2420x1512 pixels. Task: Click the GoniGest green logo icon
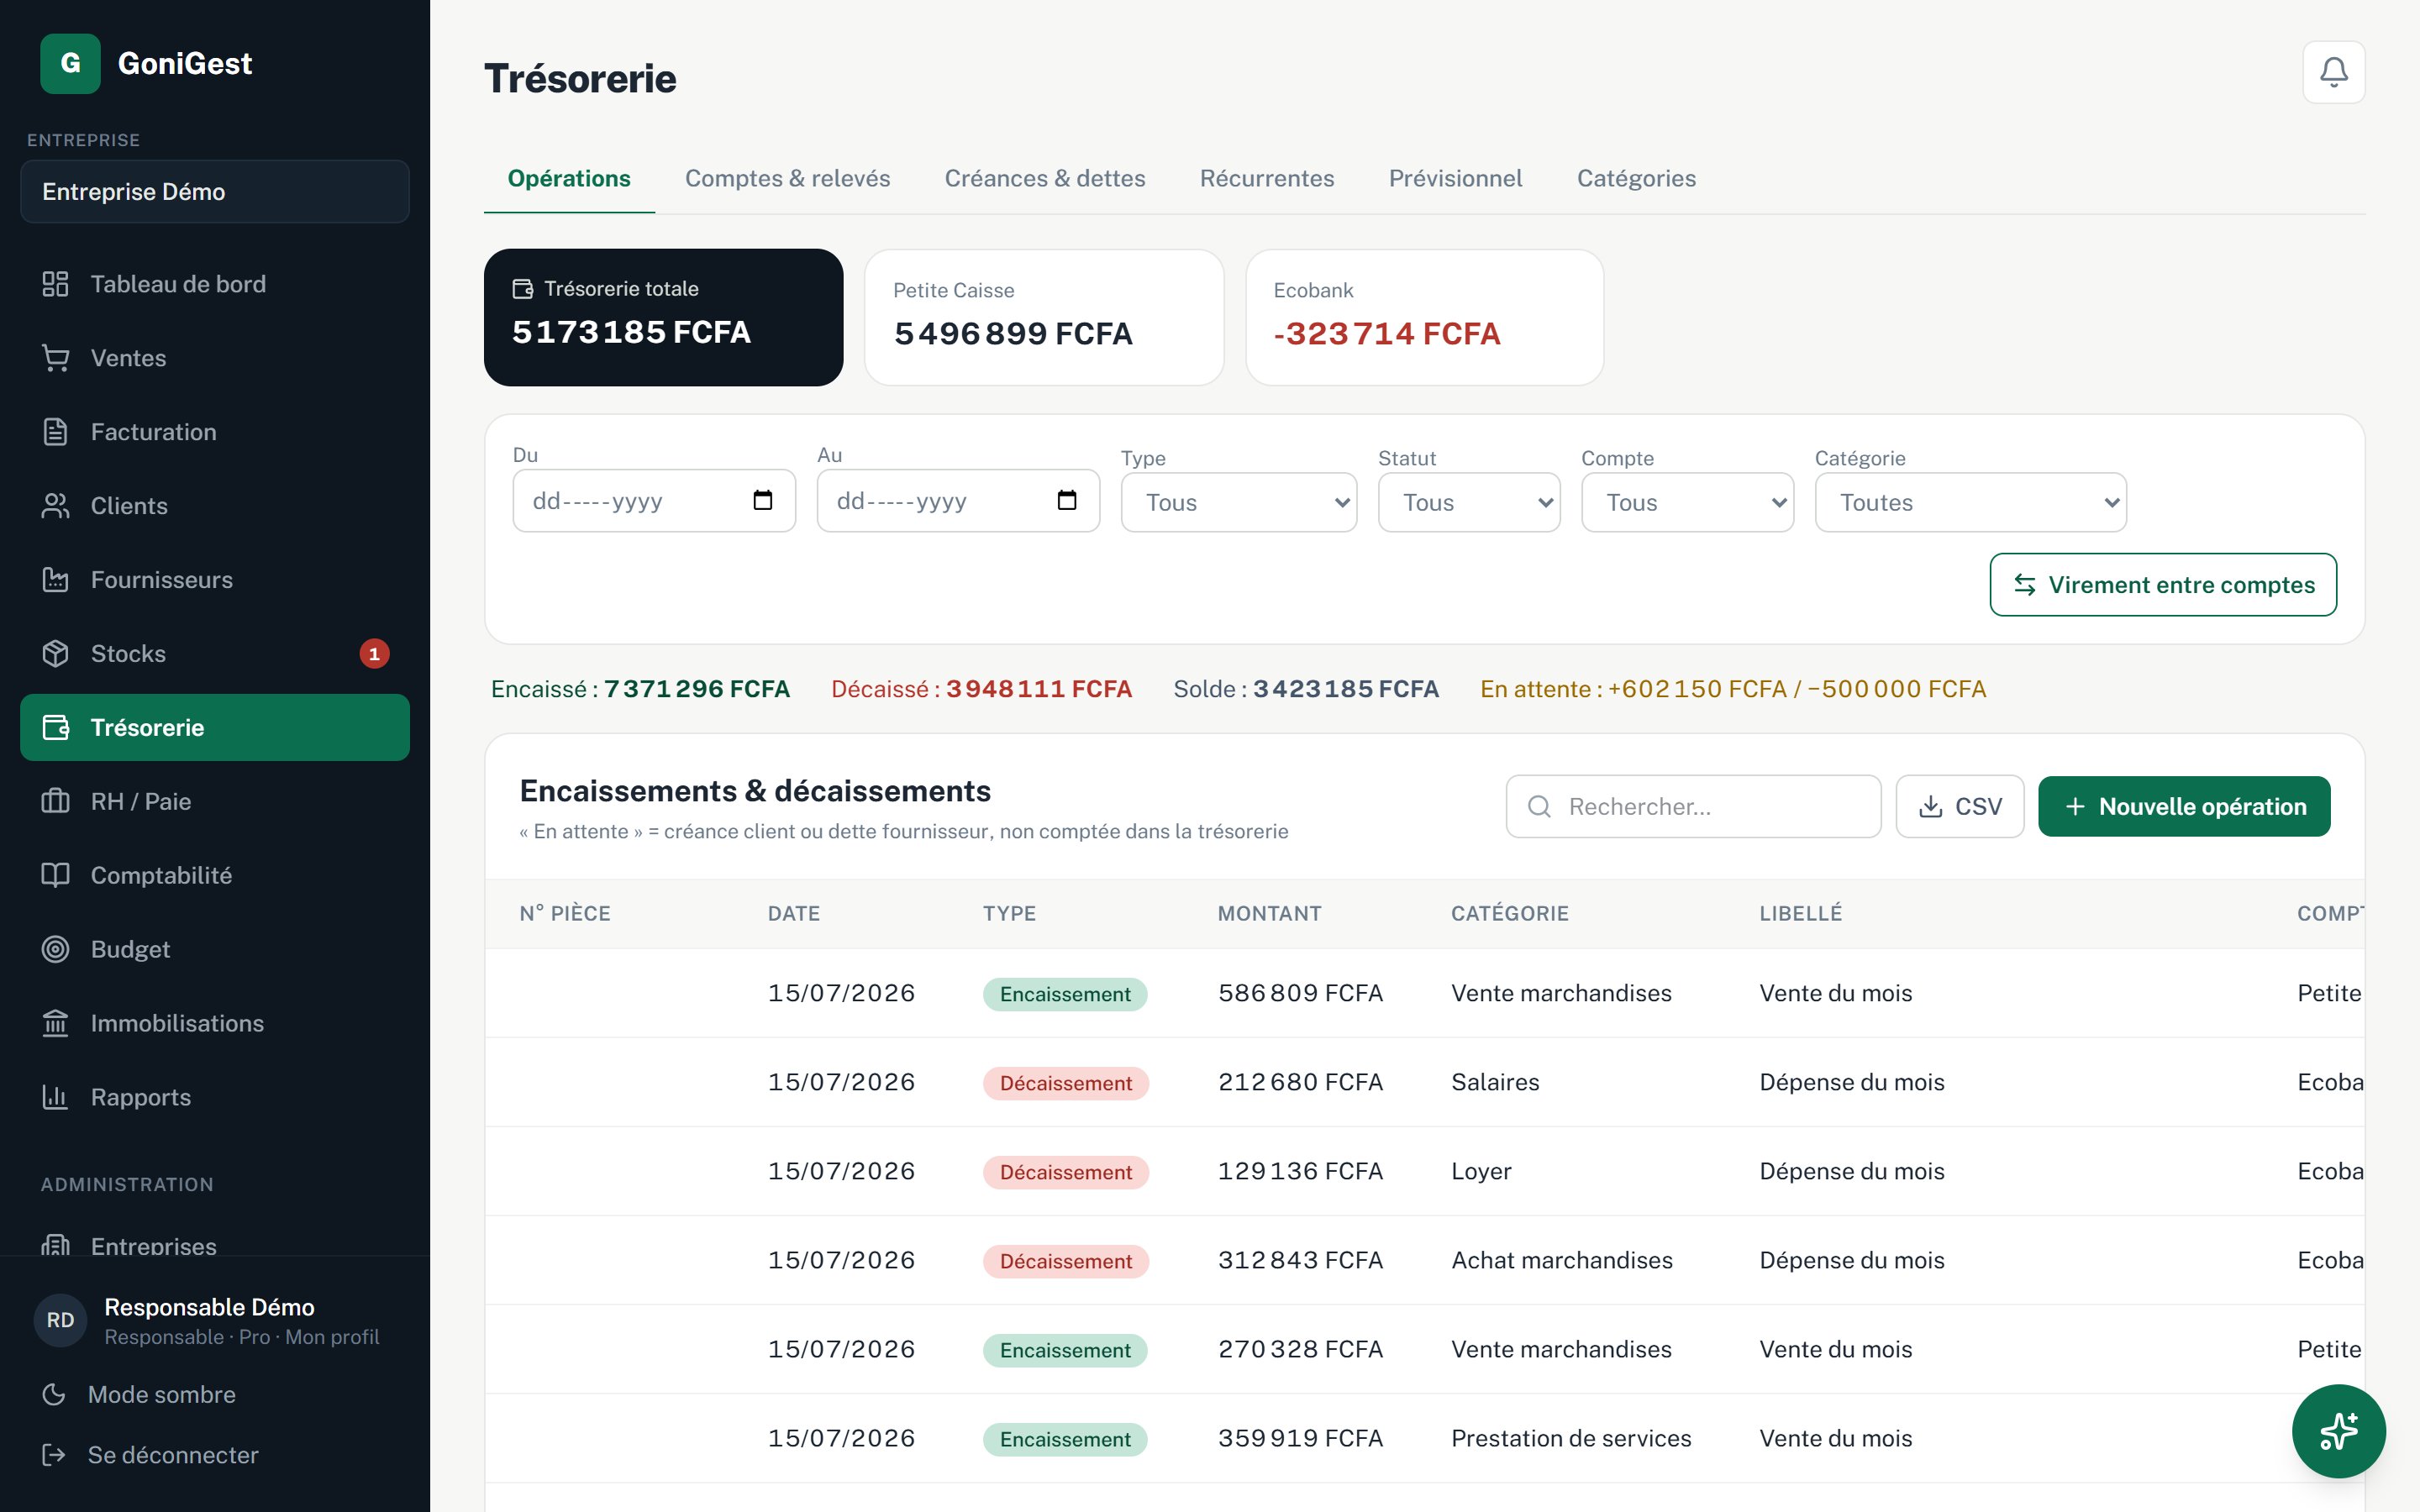[70, 63]
